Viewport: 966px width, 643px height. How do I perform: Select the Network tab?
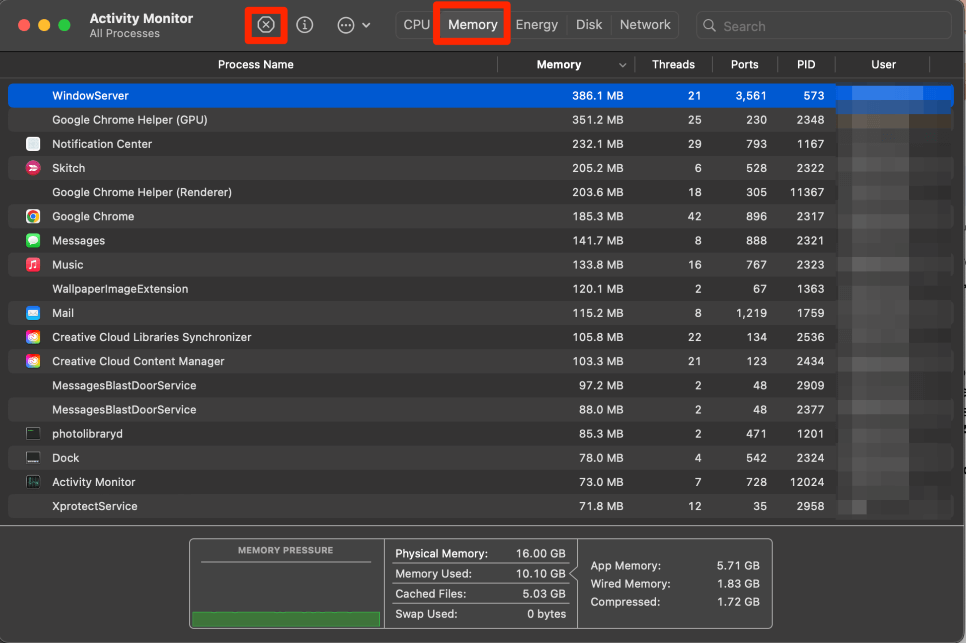645,25
